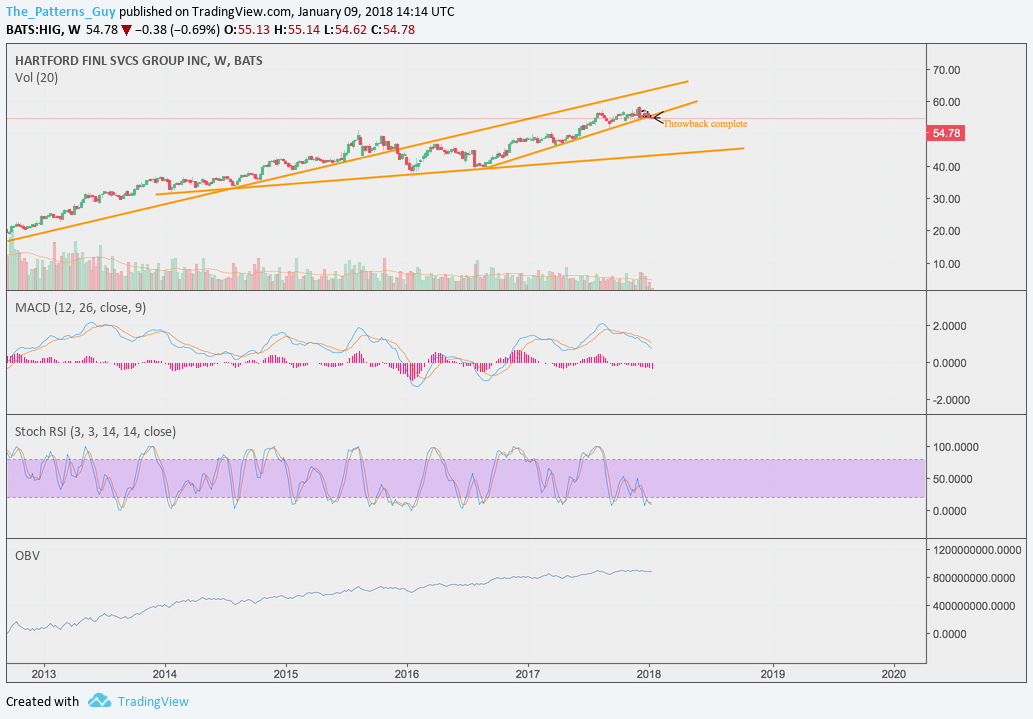Click the C:54.78 close price value
Screen dimensions: 1033x719
[393, 30]
